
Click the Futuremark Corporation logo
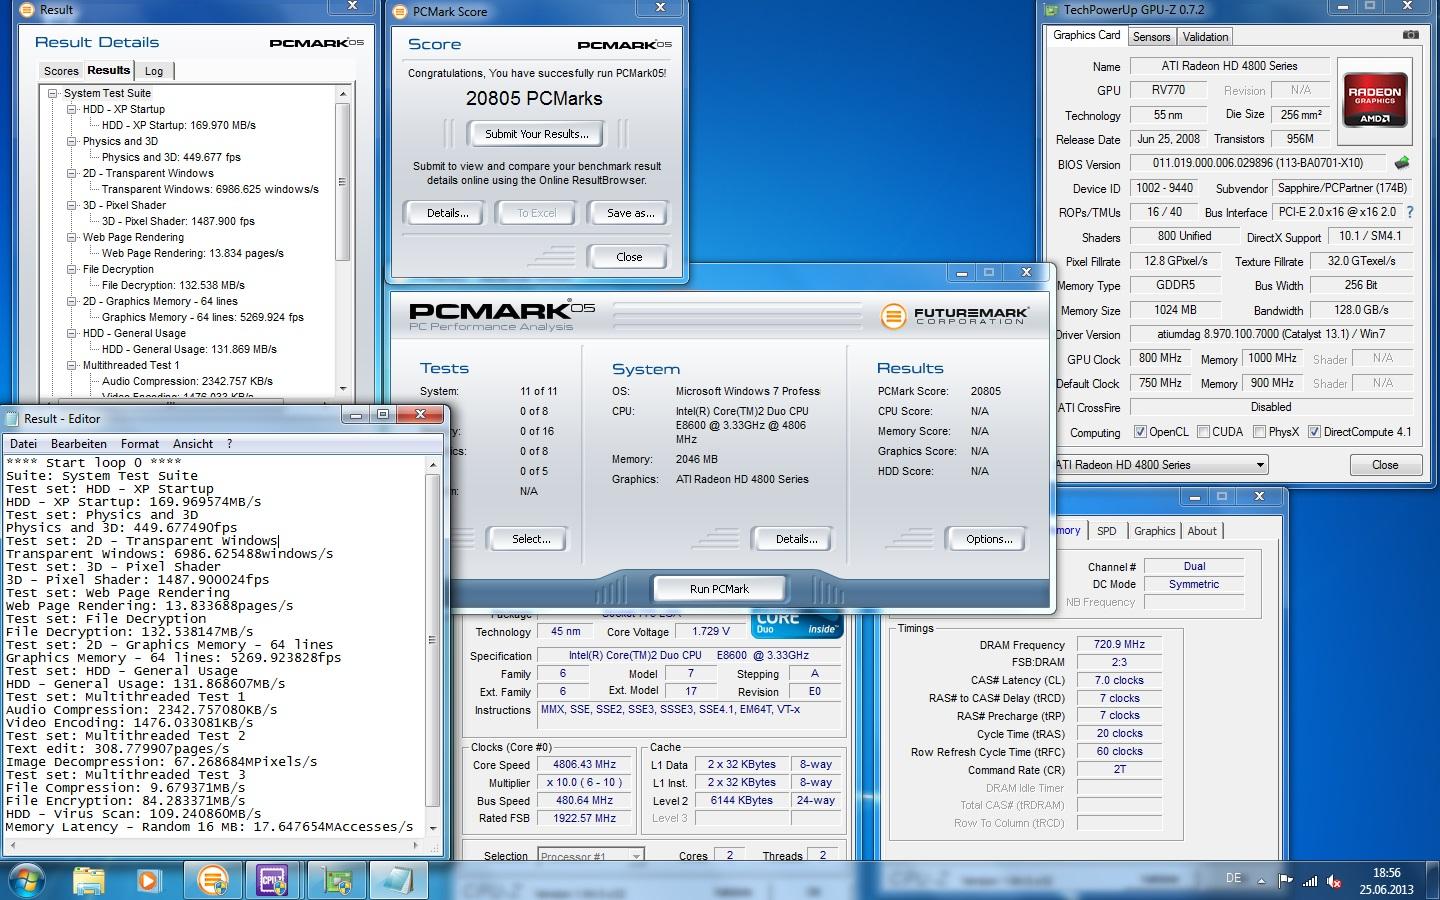pyautogui.click(x=954, y=316)
